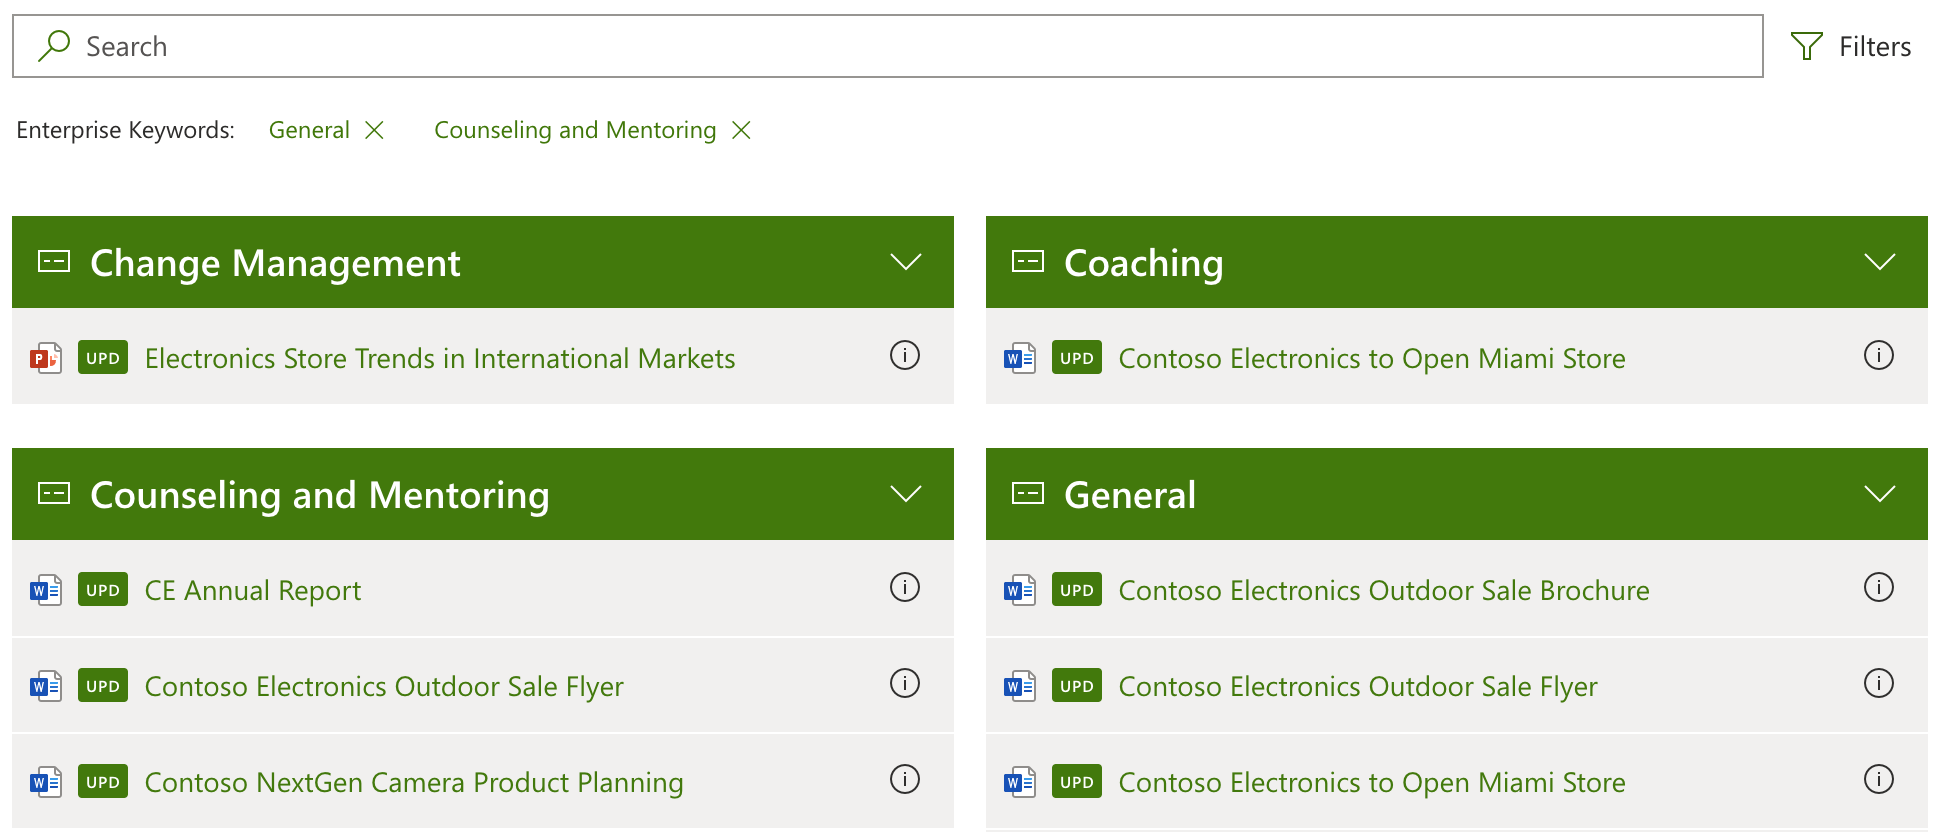Click Word icon of Outdoor Sale Brochure

click(1020, 590)
